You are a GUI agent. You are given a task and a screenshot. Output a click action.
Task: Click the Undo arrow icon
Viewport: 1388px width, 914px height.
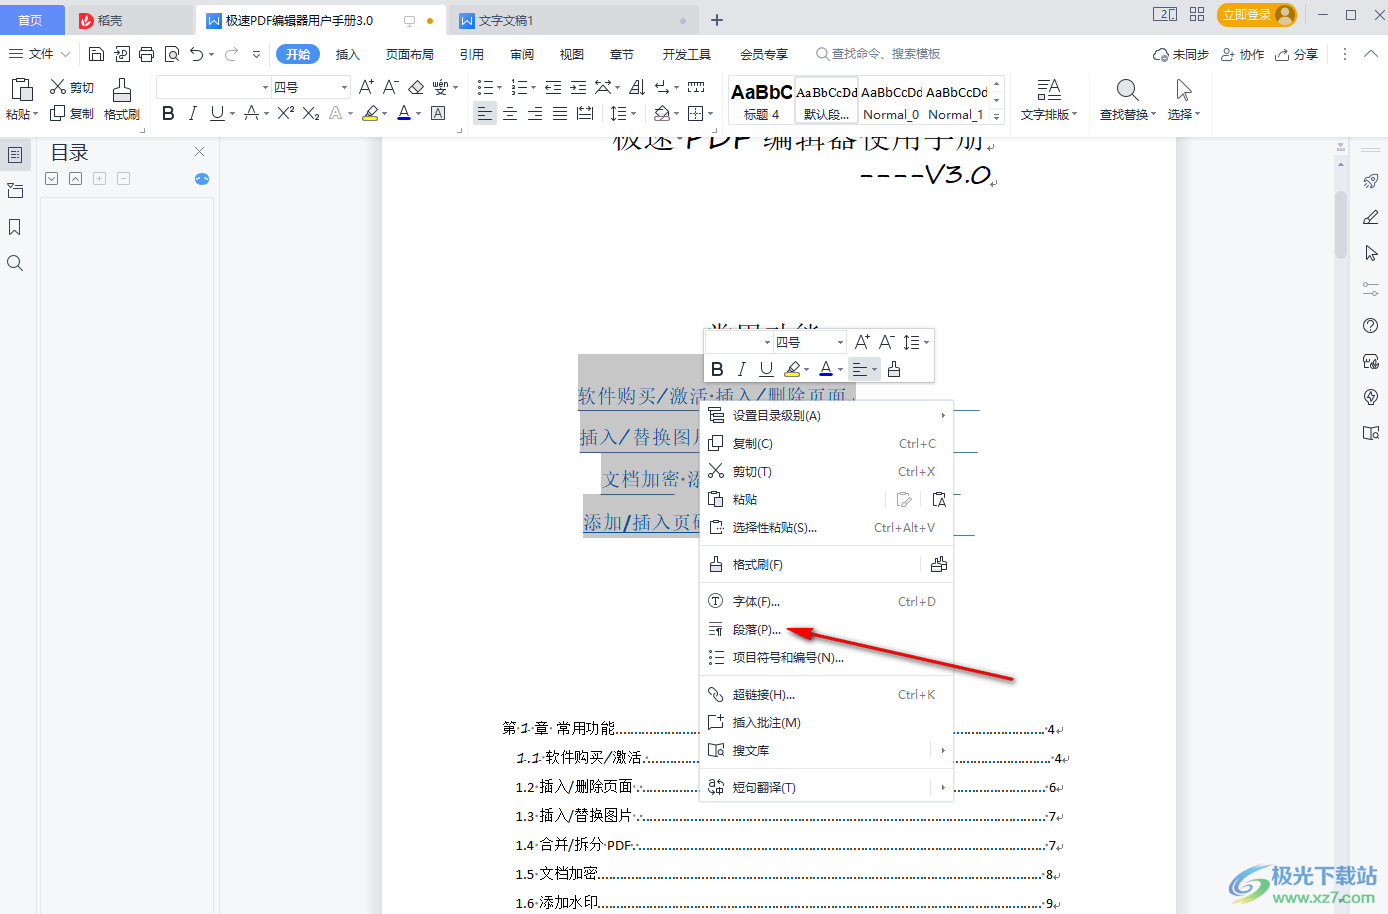pos(197,54)
